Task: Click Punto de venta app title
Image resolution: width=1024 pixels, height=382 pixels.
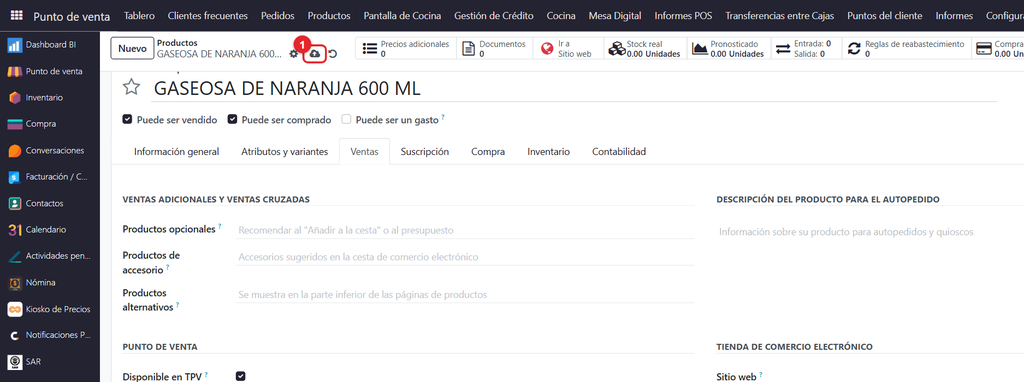Action: pos(72,16)
